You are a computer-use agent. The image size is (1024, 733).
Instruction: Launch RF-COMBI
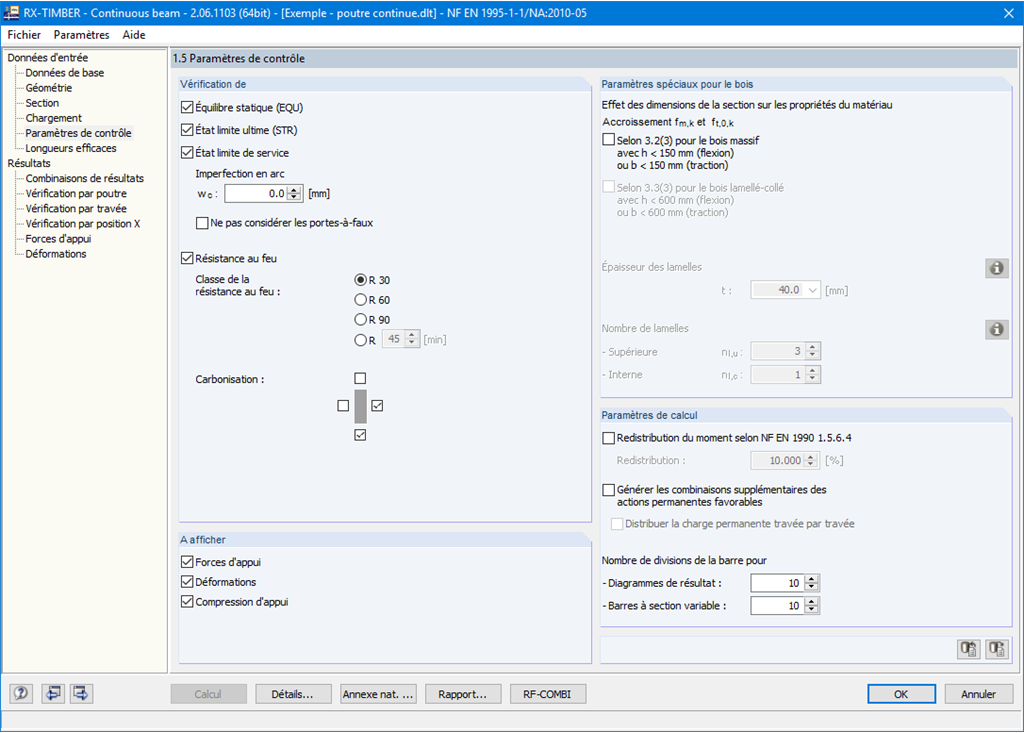pyautogui.click(x=546, y=693)
